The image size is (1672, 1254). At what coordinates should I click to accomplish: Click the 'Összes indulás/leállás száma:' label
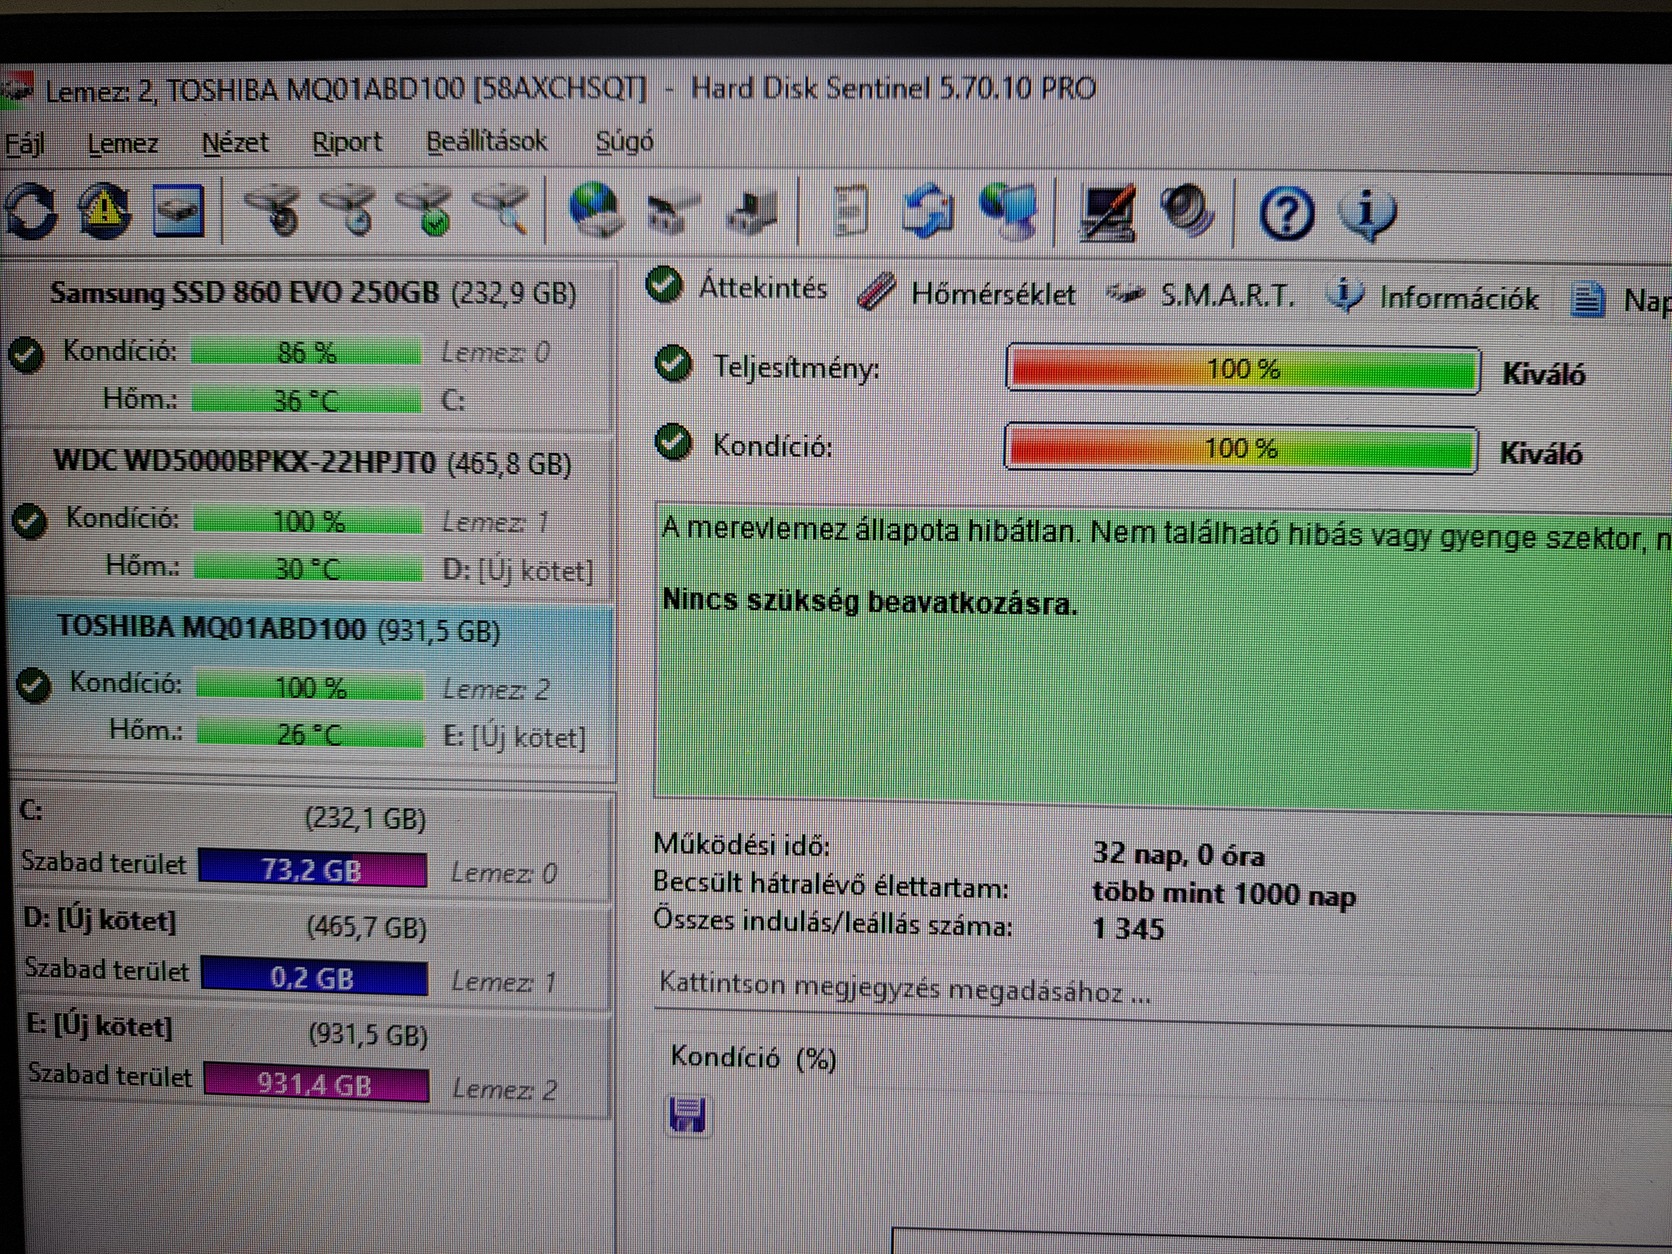click(832, 922)
